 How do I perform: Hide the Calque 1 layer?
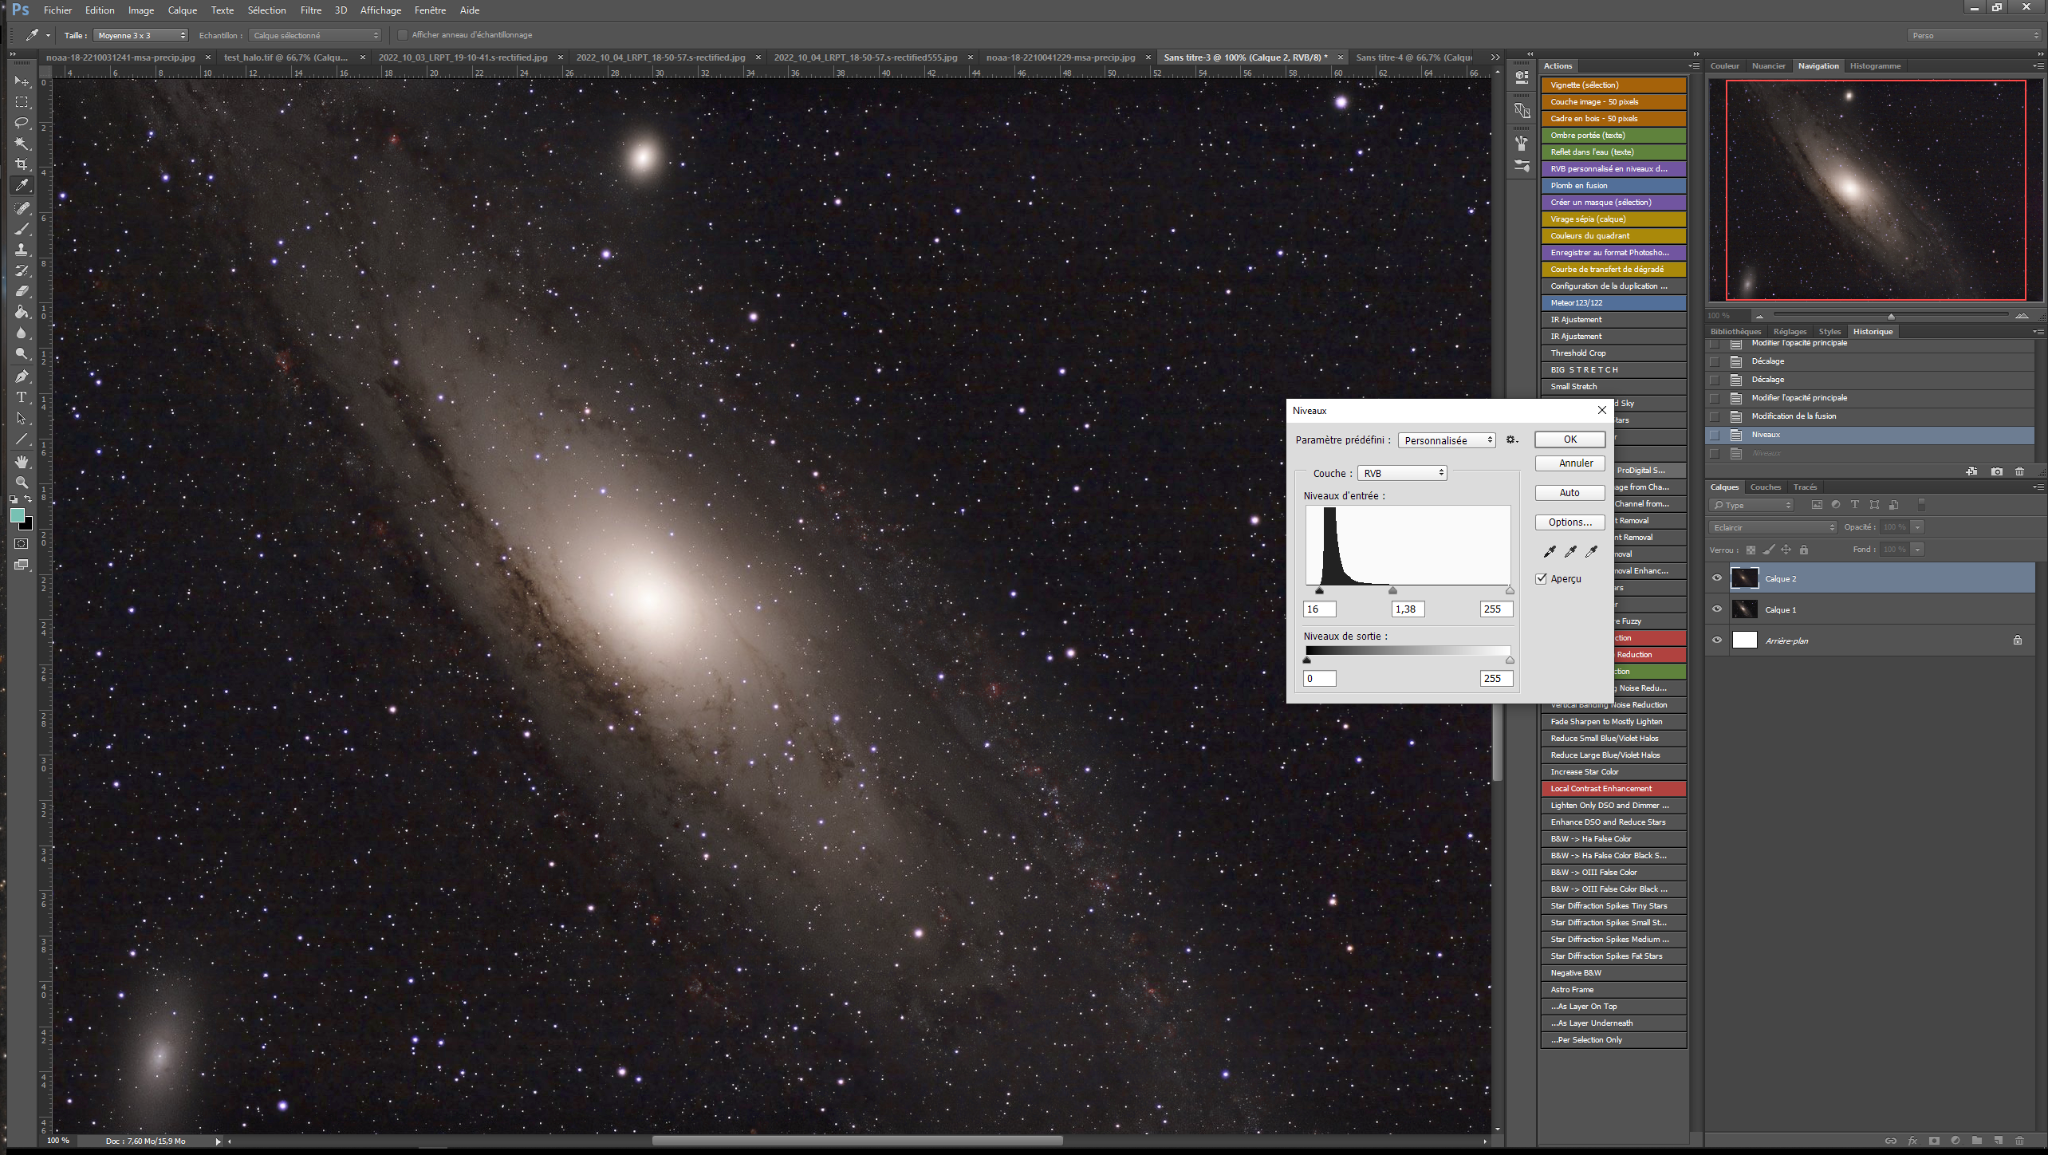point(1717,609)
